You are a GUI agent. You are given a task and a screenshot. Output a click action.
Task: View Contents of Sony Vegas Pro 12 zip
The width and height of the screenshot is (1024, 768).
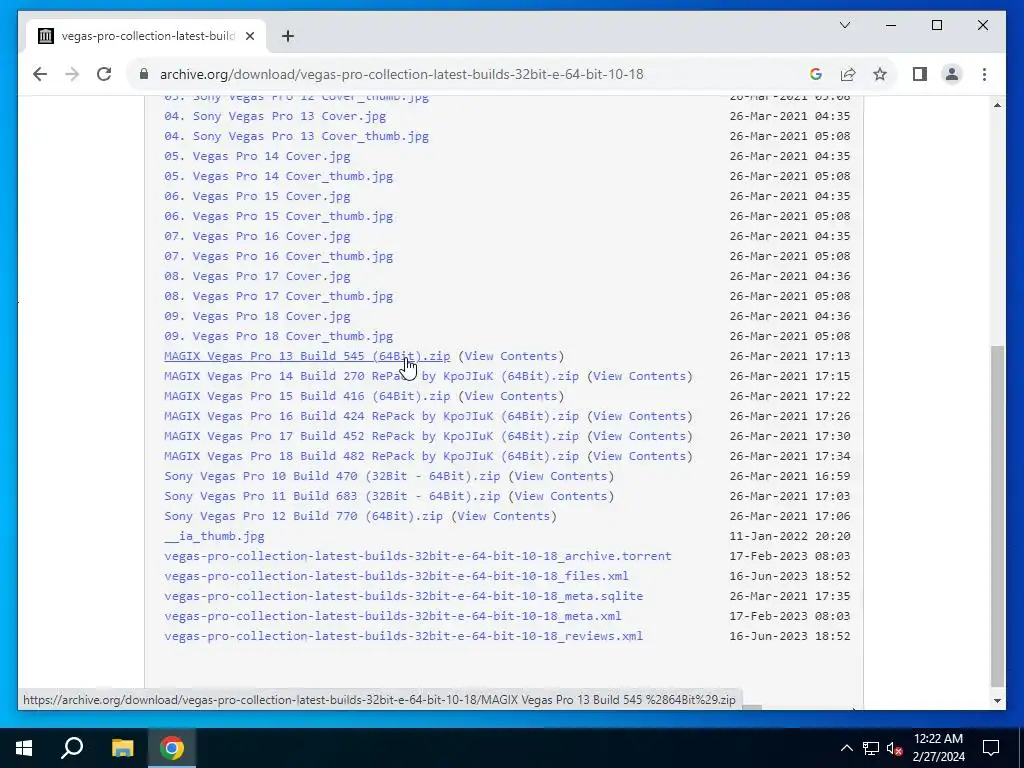(x=504, y=516)
